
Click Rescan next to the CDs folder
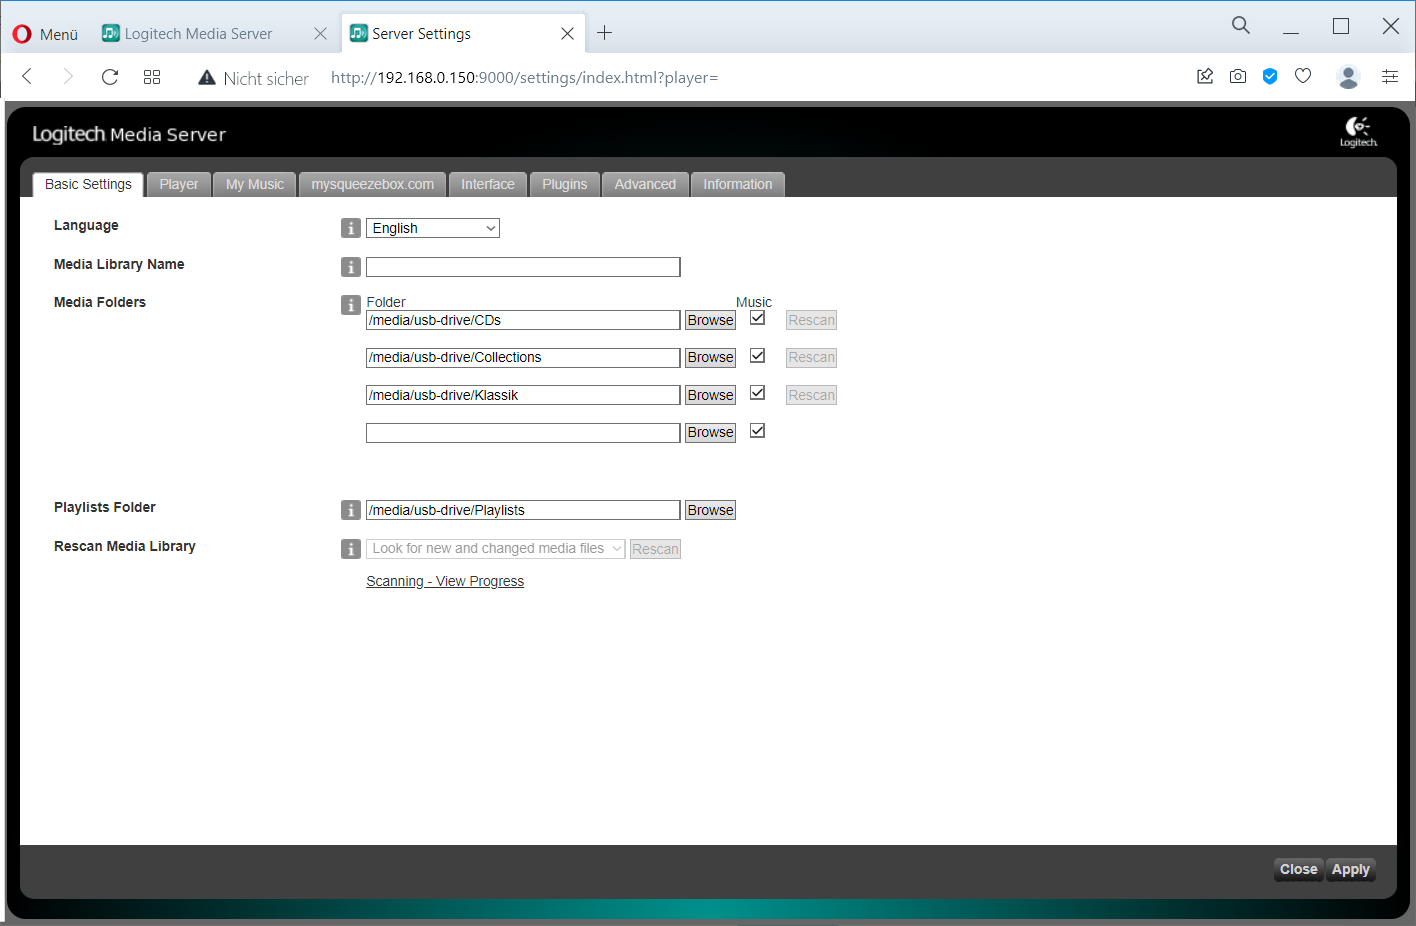tap(811, 320)
